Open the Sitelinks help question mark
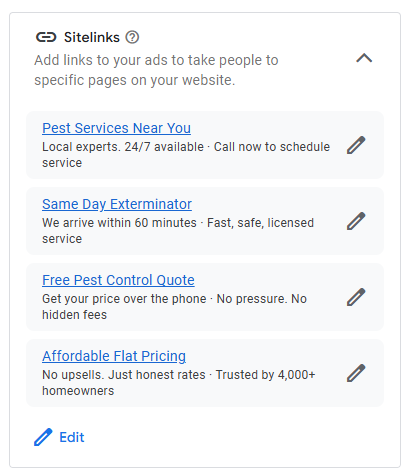The height and width of the screenshot is (469, 416). click(x=132, y=37)
